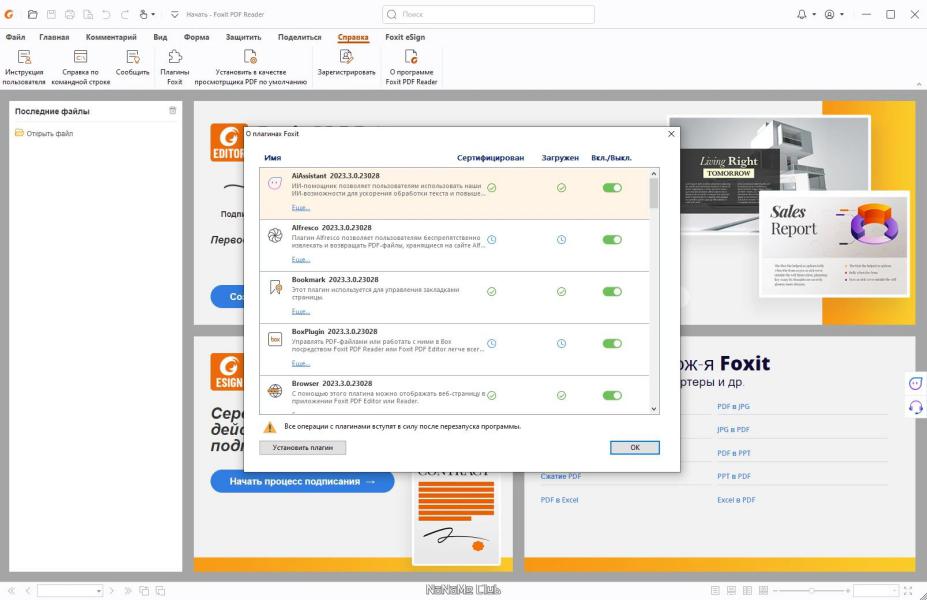Toggle the Bookmark plugin off
The image size is (927, 600).
tap(612, 291)
